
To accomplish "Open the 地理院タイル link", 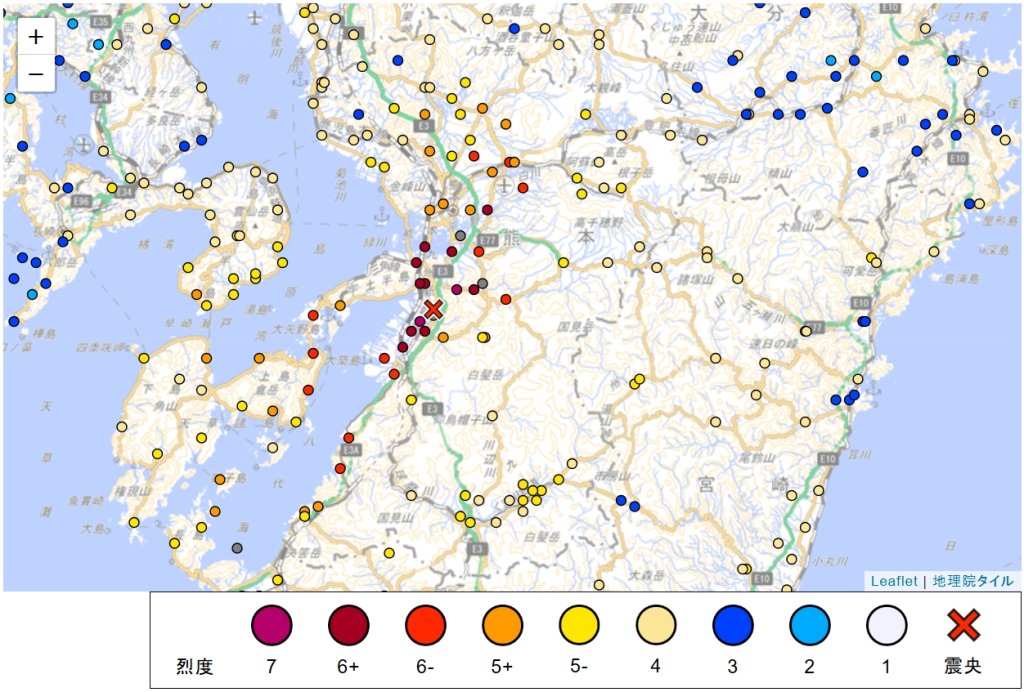I will (973, 581).
